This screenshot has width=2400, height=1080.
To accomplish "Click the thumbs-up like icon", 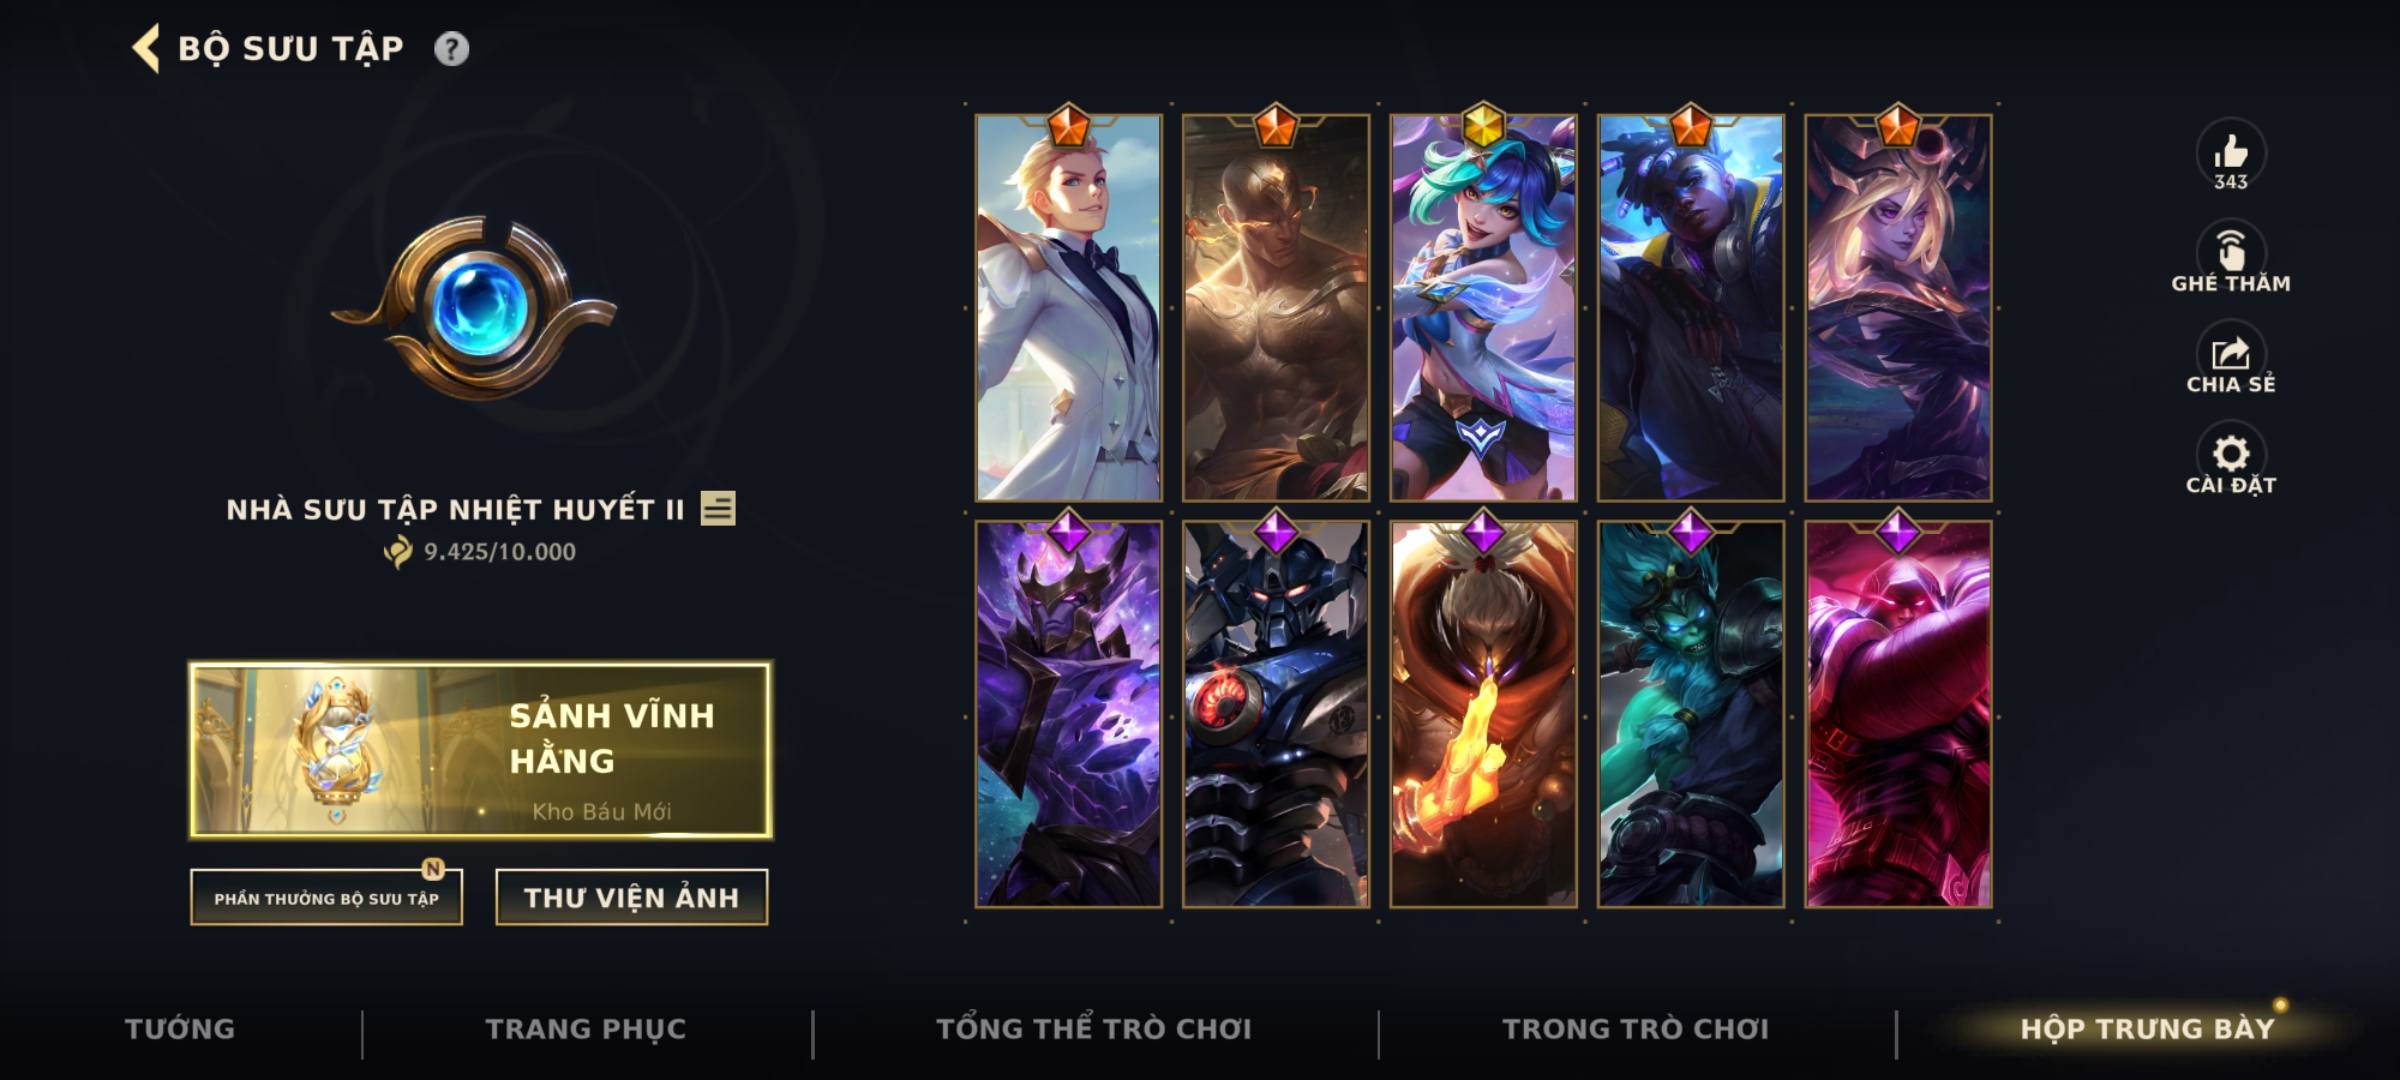I will pos(2230,151).
